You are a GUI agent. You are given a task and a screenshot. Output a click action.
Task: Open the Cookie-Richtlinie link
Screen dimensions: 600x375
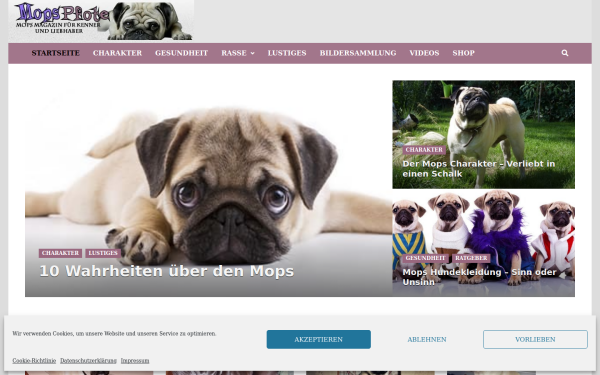34,360
